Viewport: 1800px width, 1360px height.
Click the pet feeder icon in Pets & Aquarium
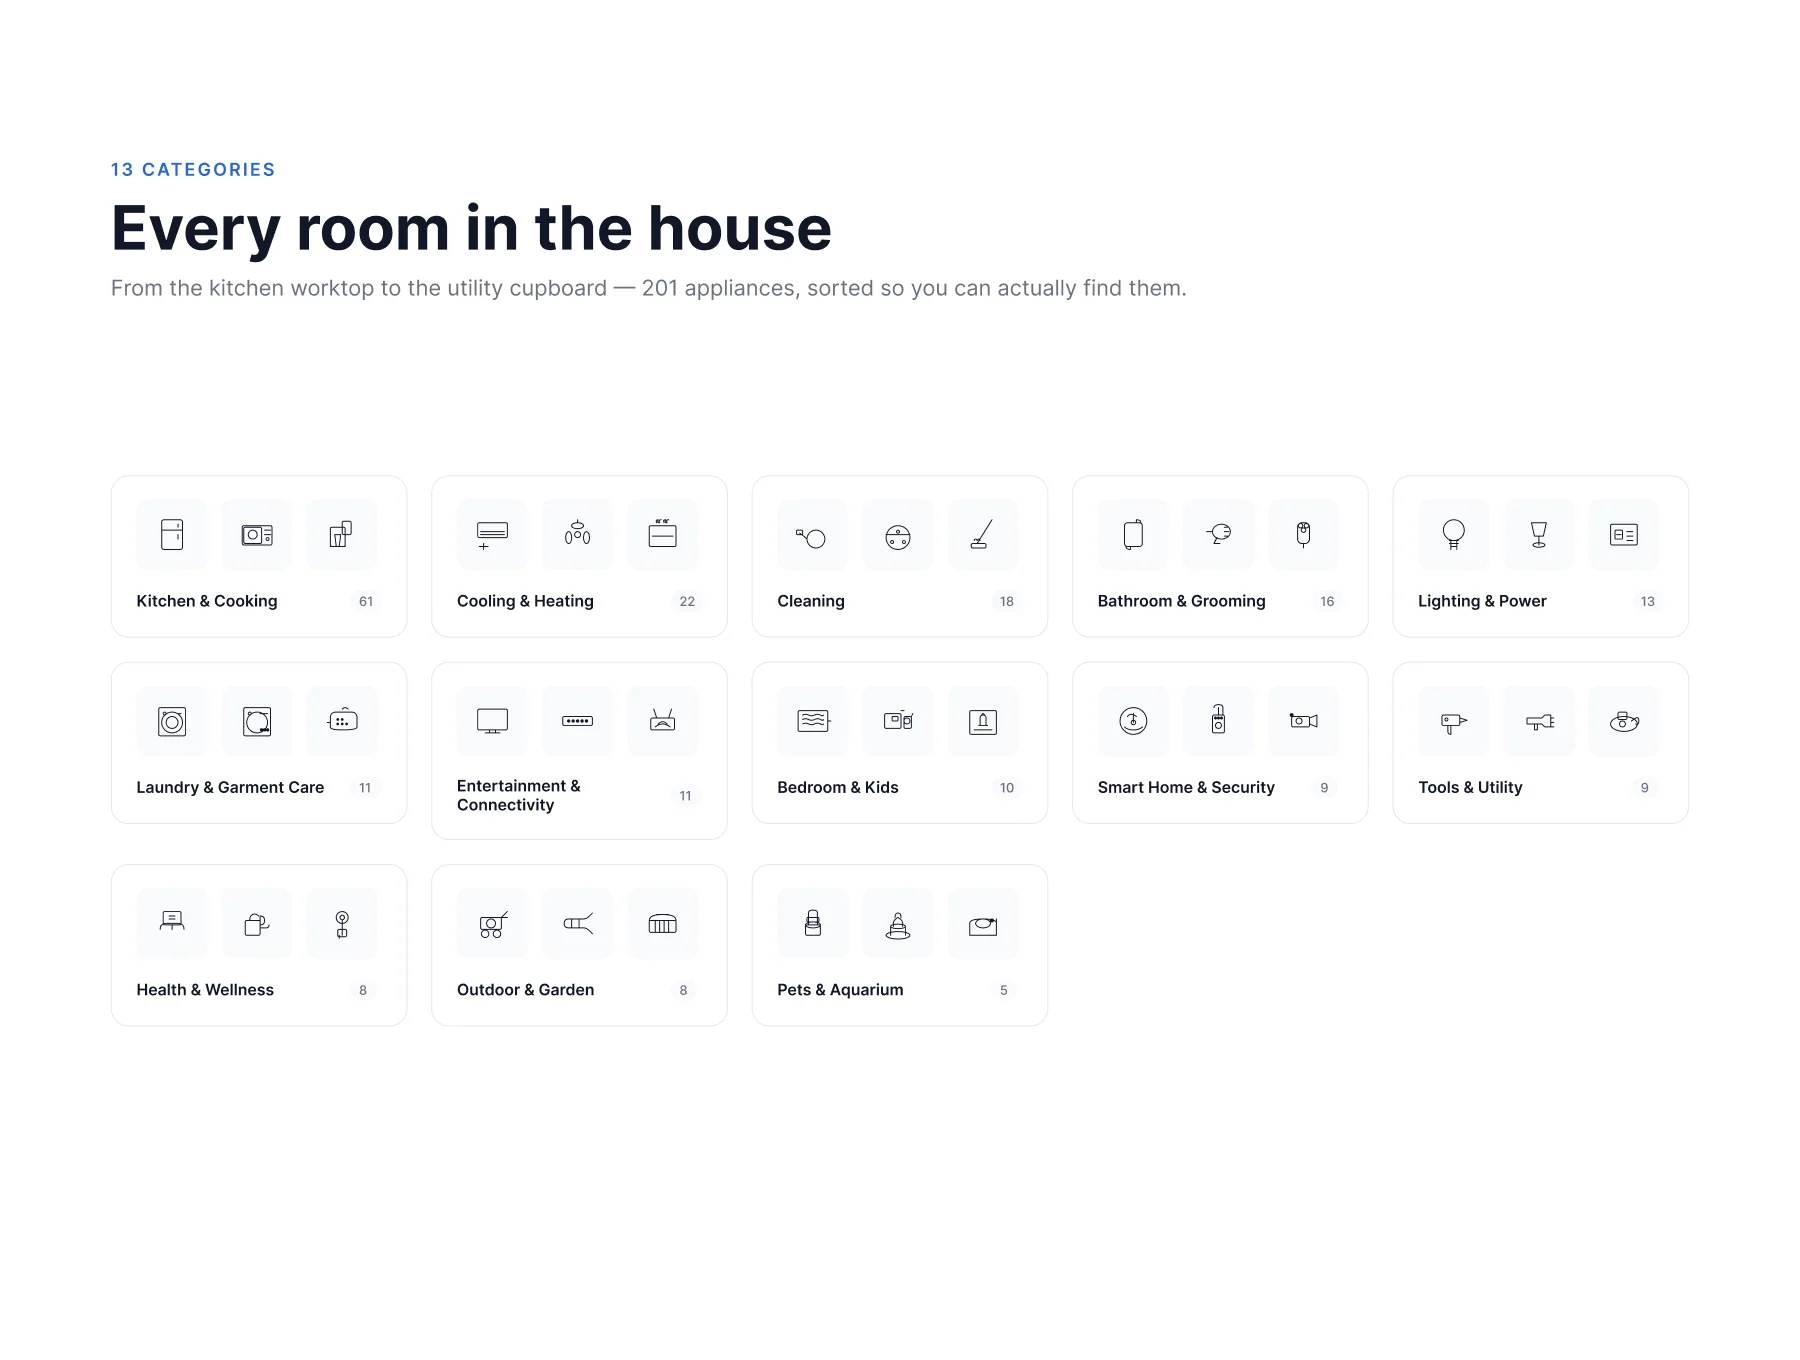[x=812, y=924]
